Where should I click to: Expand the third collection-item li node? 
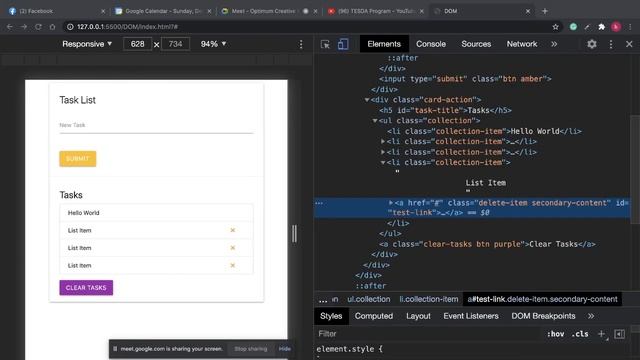(x=383, y=152)
